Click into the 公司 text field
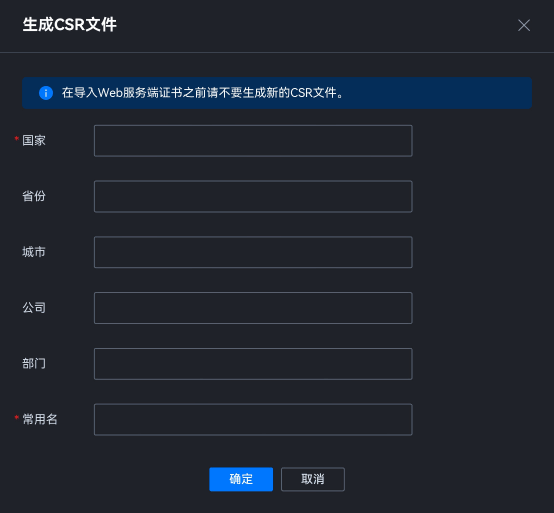554x513 pixels. click(x=253, y=308)
